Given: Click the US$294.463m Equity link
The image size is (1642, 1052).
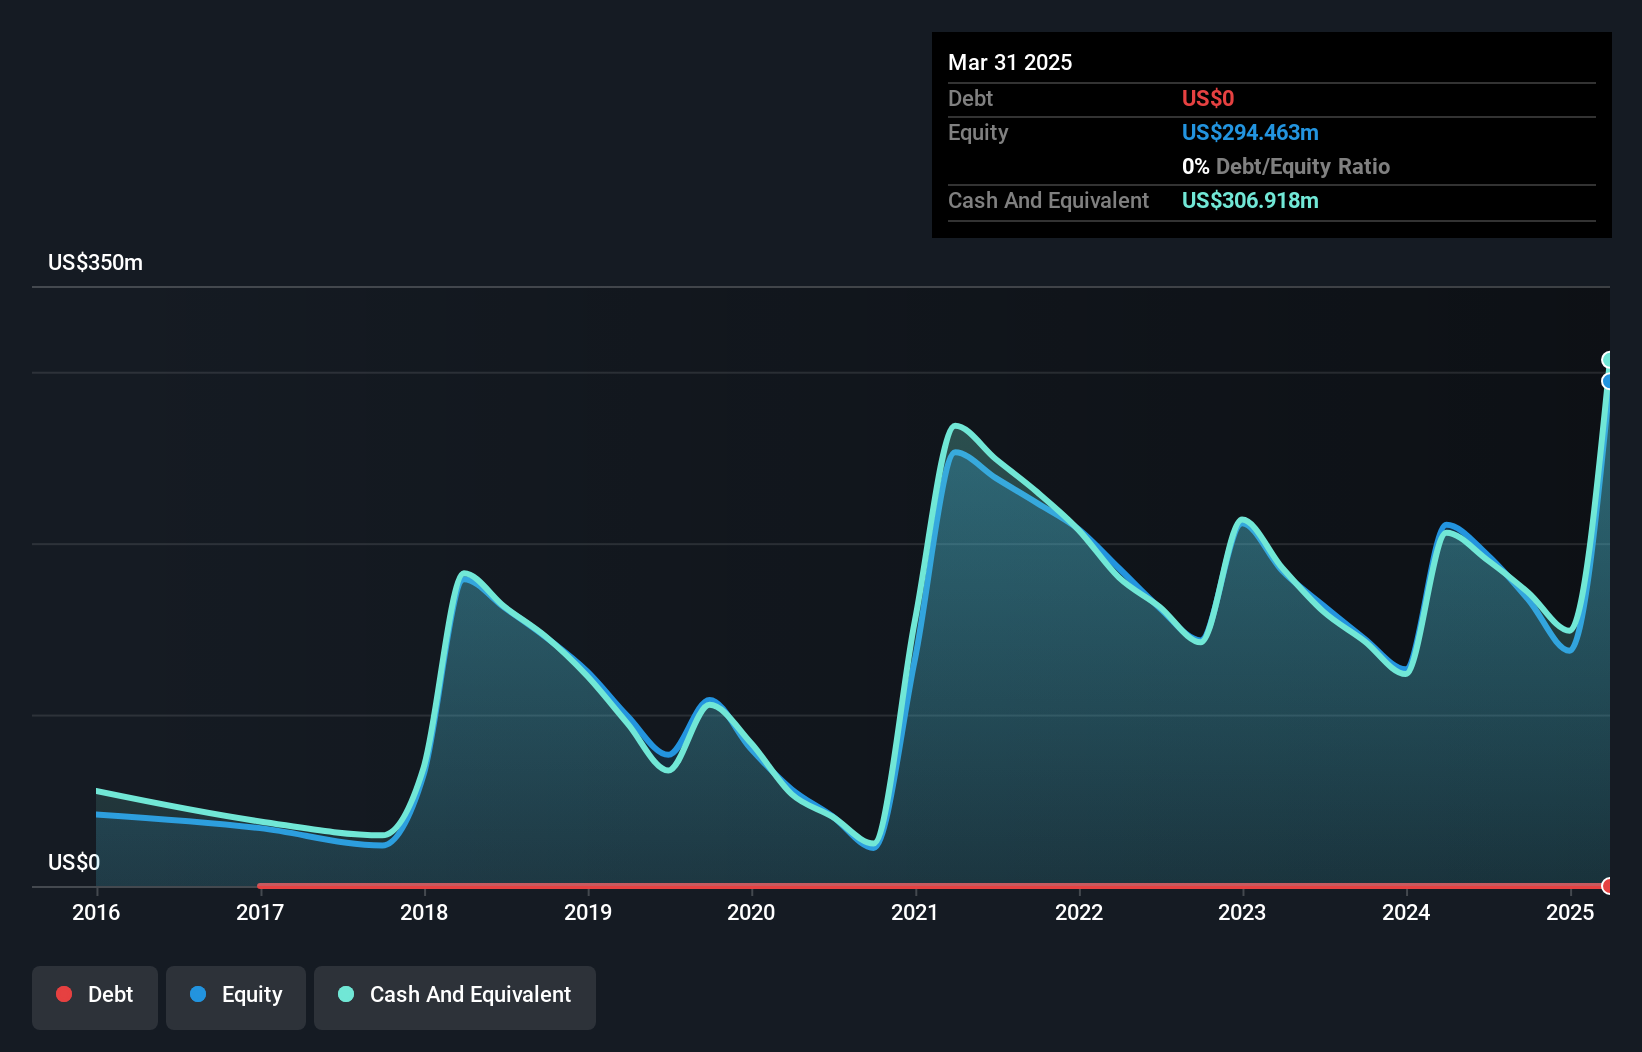Looking at the screenshot, I should [x=1249, y=132].
